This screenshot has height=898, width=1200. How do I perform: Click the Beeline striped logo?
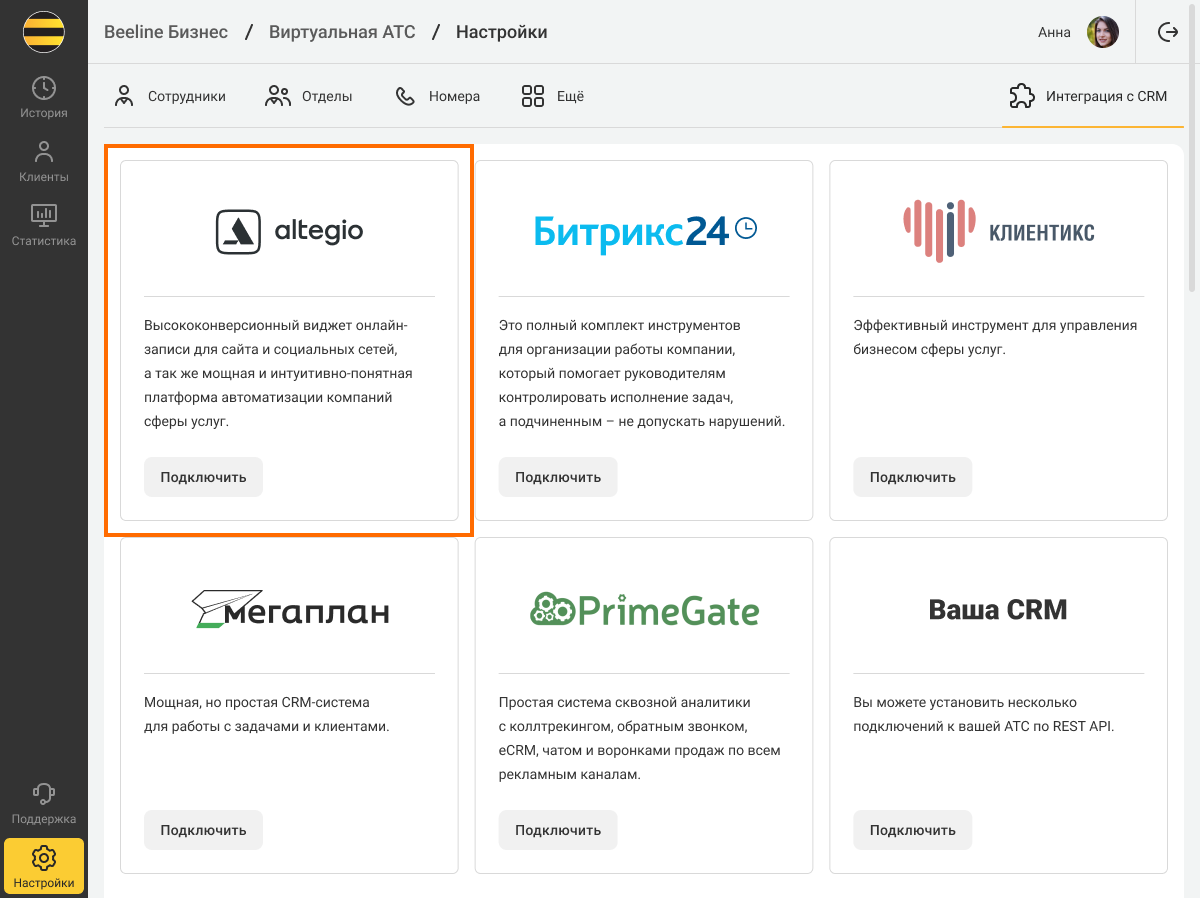point(44,32)
